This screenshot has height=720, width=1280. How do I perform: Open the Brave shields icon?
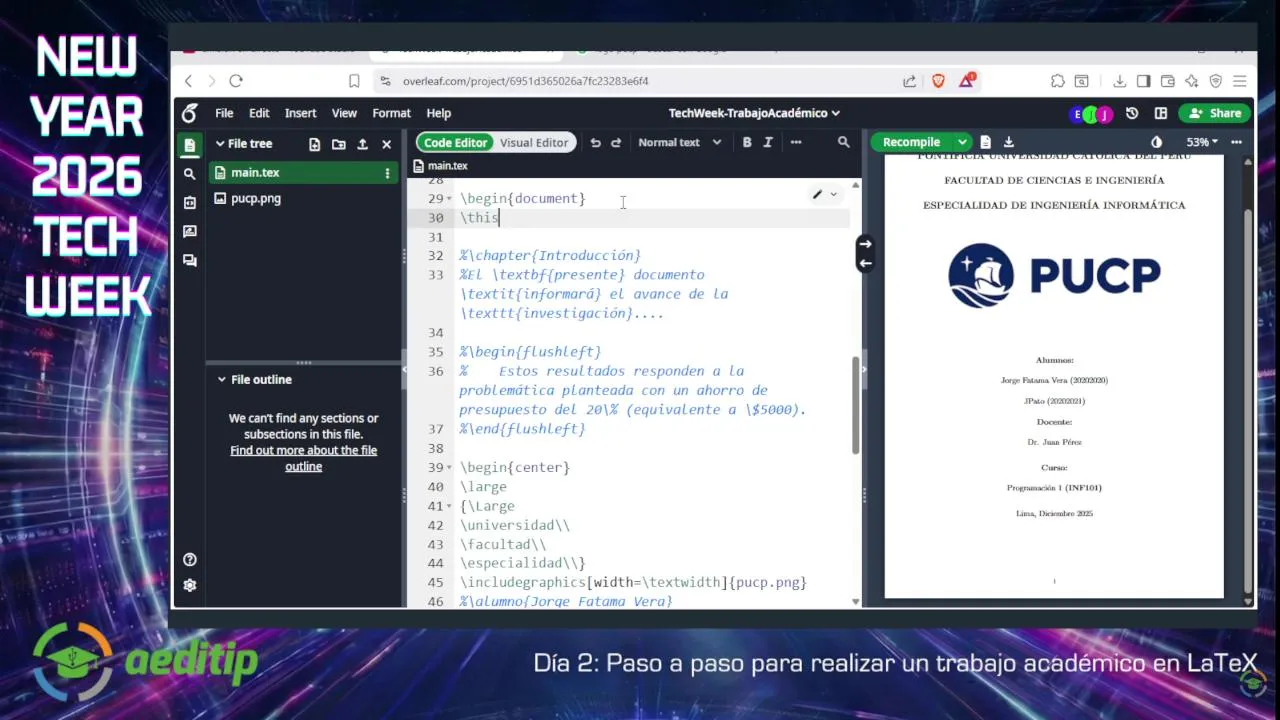(x=938, y=81)
